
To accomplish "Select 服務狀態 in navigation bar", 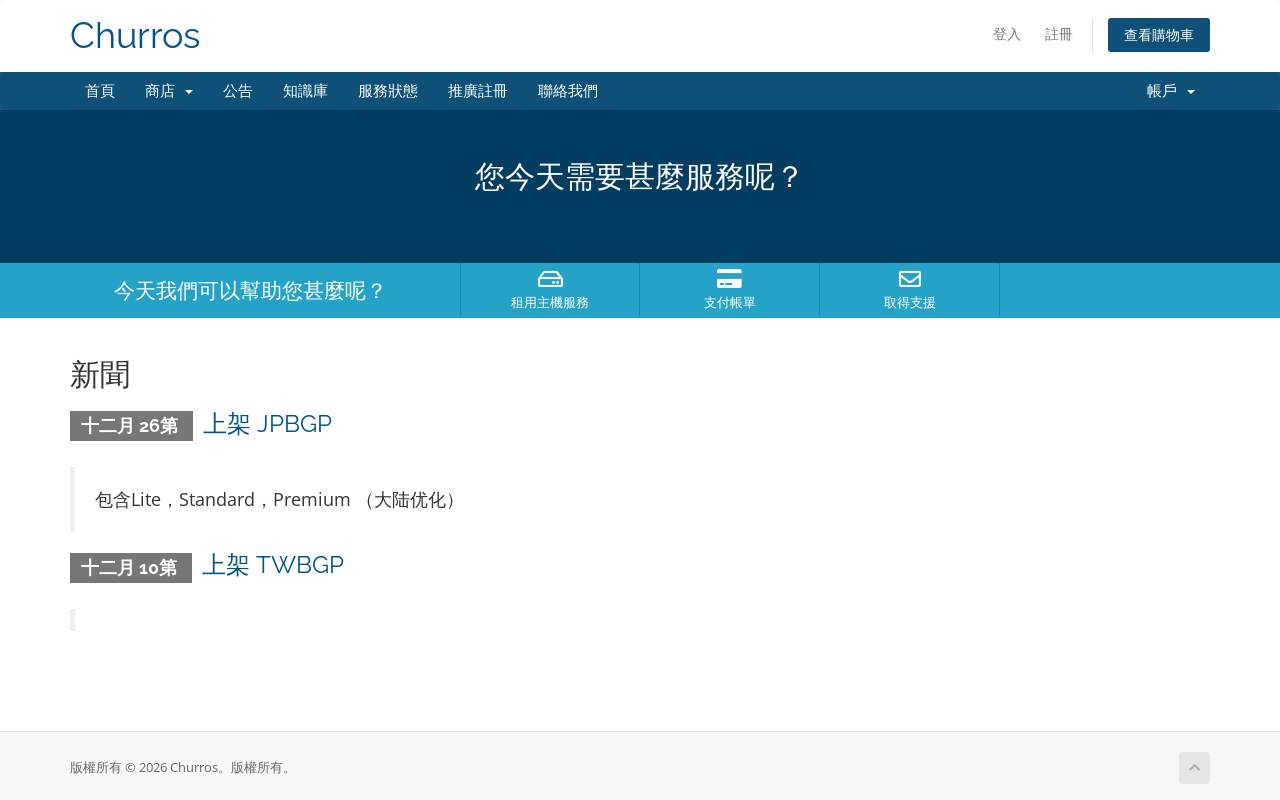I will click(x=388, y=91).
